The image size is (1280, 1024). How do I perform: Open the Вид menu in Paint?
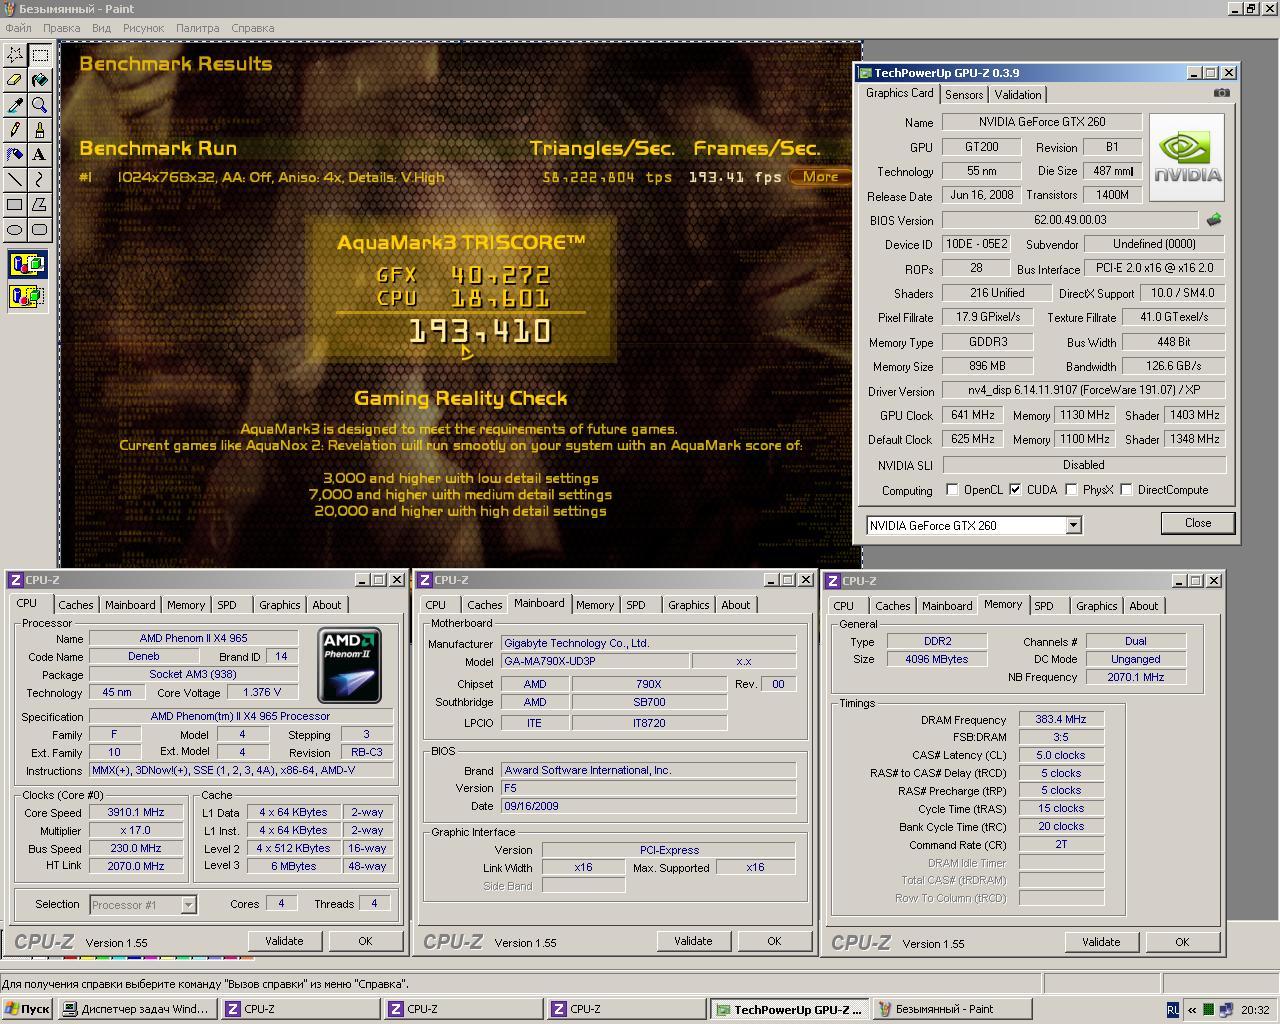(x=101, y=28)
